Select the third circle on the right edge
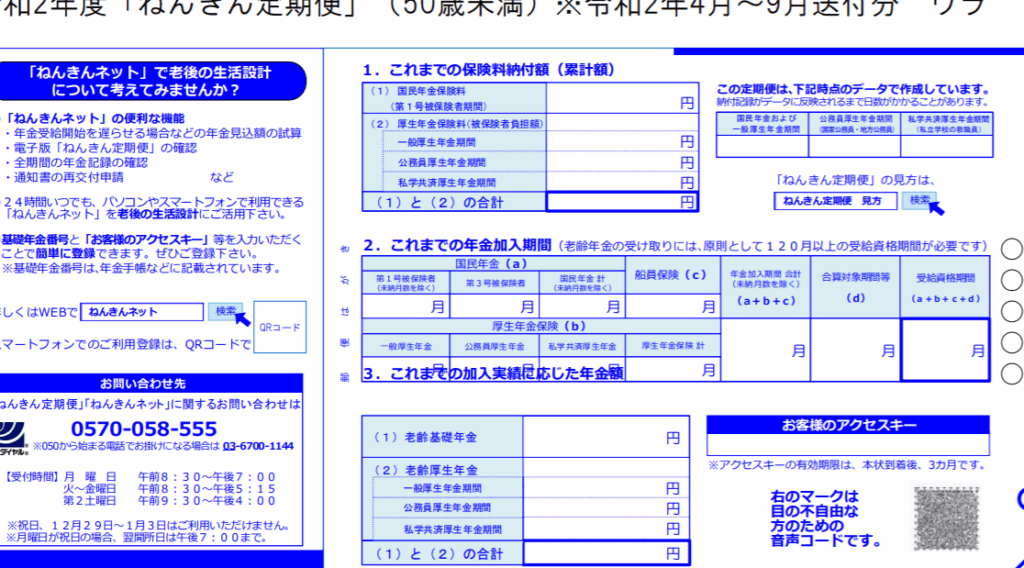Image resolution: width=1024 pixels, height=568 pixels. tap(1011, 311)
